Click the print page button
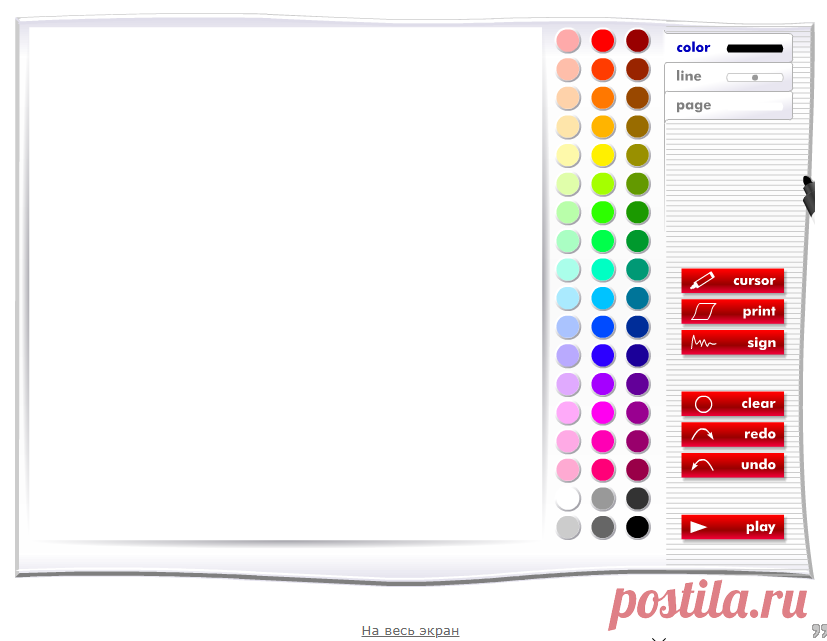The height and width of the screenshot is (641, 827). coord(732,311)
